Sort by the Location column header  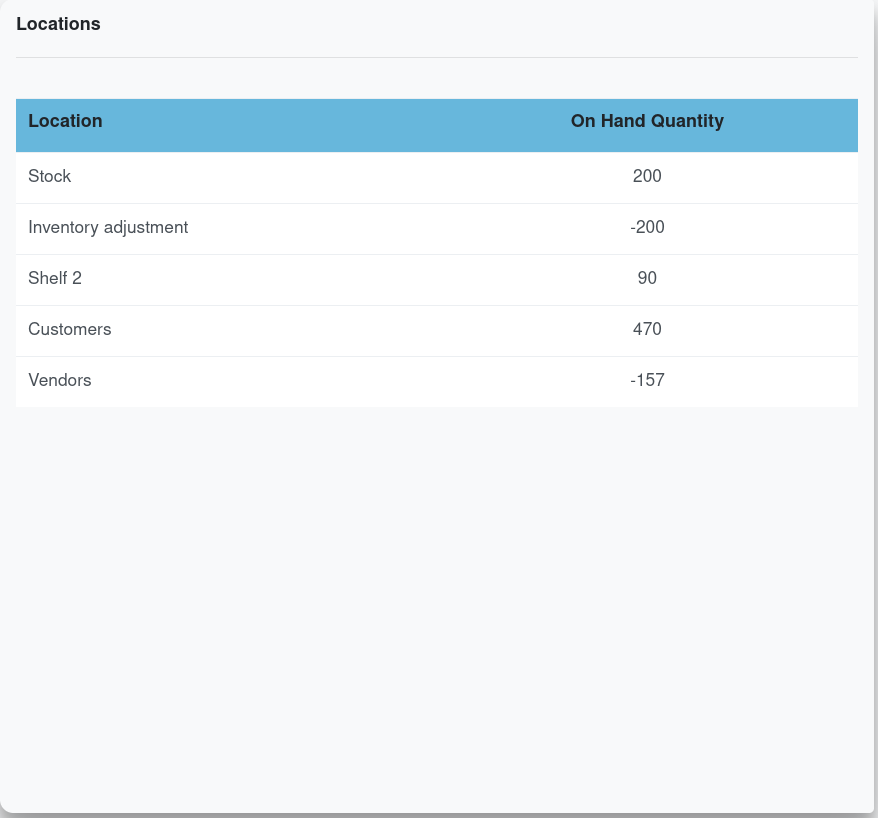65,121
